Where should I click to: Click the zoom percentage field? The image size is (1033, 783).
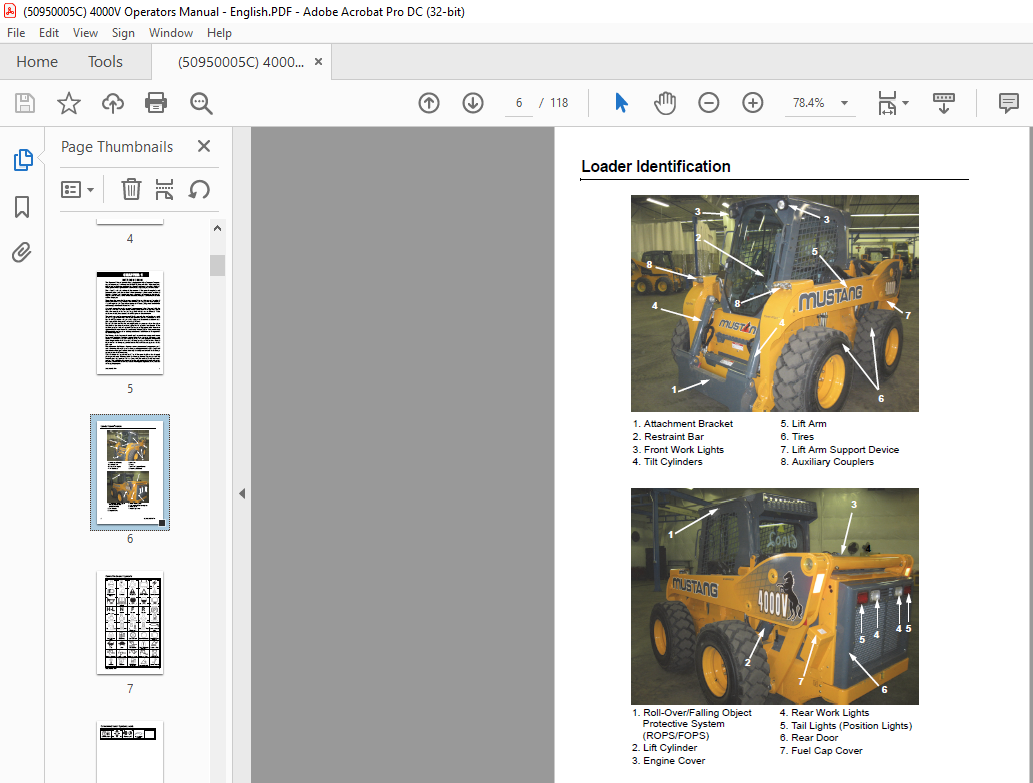809,103
